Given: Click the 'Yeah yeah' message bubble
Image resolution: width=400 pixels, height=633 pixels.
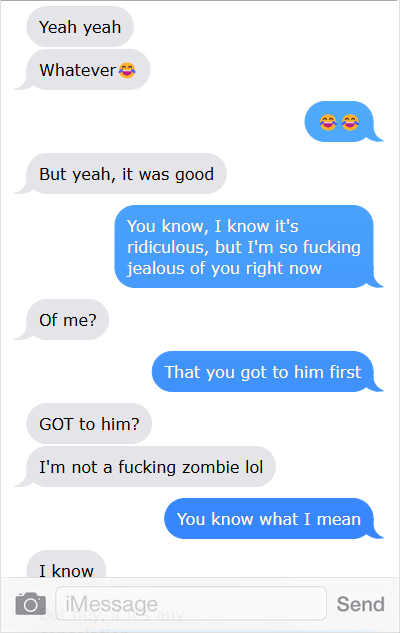Looking at the screenshot, I should pos(80,27).
